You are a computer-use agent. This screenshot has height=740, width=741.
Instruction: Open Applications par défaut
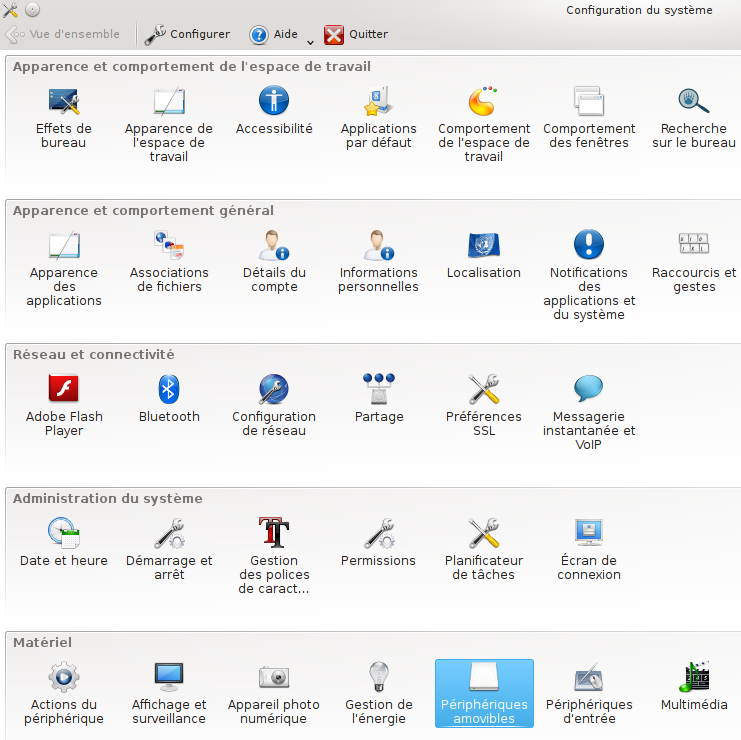pyautogui.click(x=379, y=118)
